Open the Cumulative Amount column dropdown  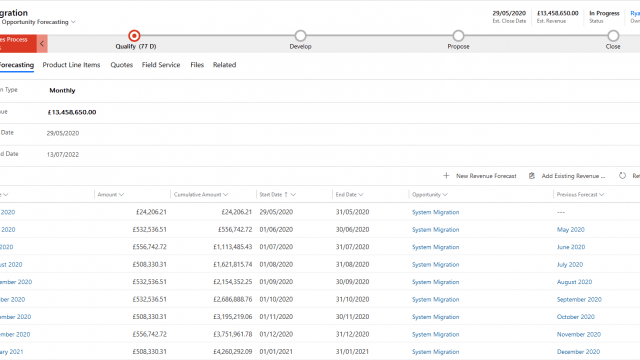point(226,195)
